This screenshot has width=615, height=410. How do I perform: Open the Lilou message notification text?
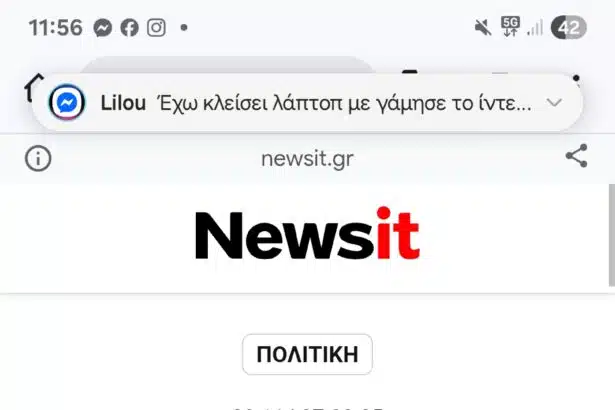pos(344,103)
